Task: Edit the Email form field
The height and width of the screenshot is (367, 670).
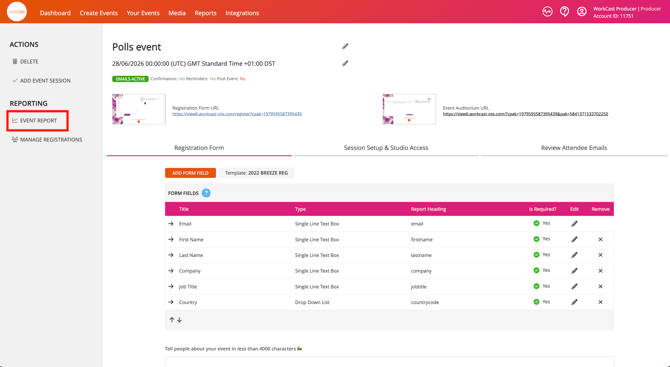Action: point(574,223)
